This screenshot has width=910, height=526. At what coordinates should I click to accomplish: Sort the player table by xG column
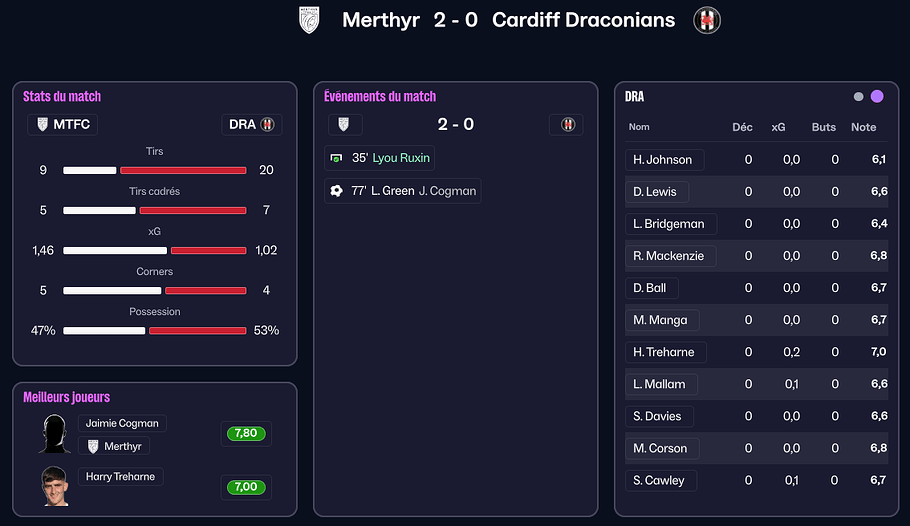(778, 127)
